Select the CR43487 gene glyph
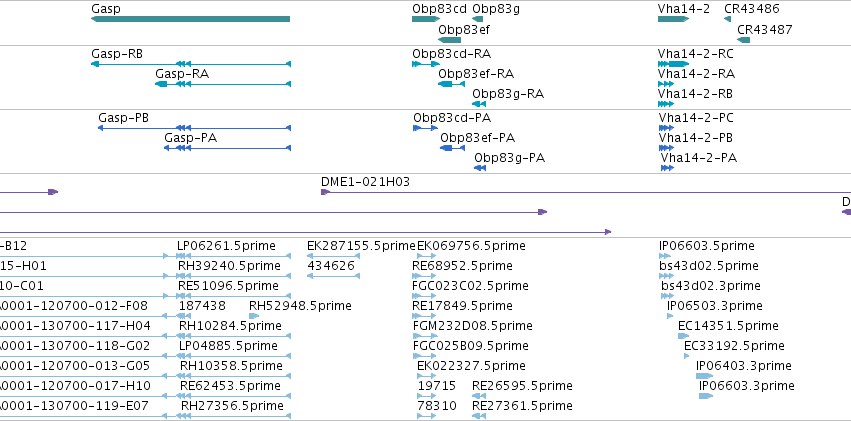The width and height of the screenshot is (851, 421). [744, 40]
